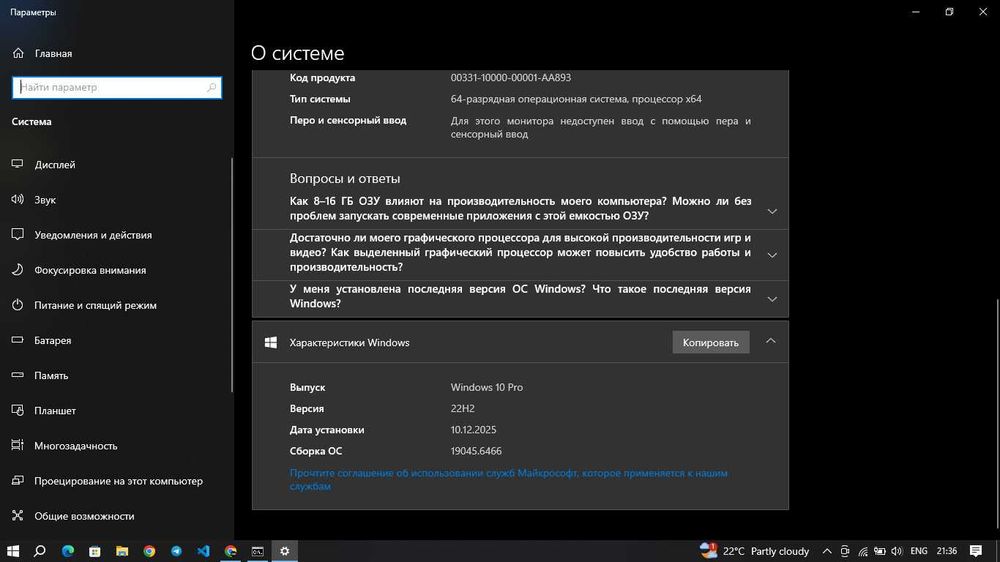Click the Копировать button

[x=710, y=343]
